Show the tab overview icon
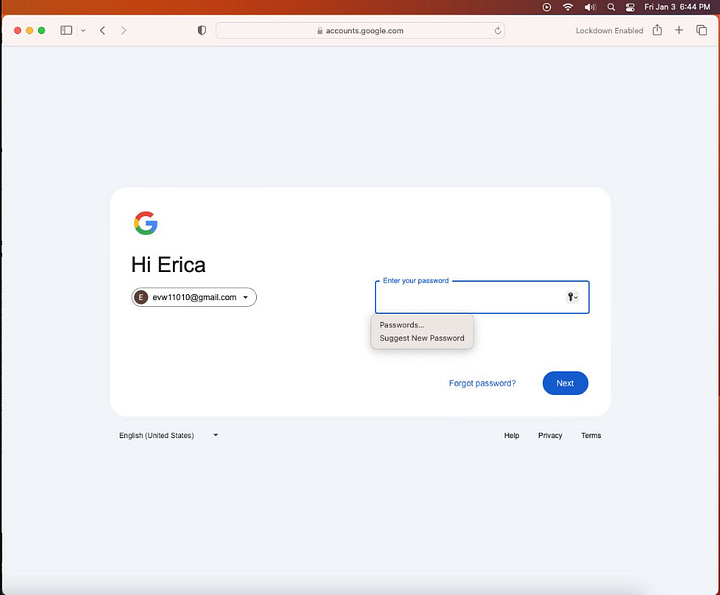The image size is (720, 595). click(x=701, y=30)
